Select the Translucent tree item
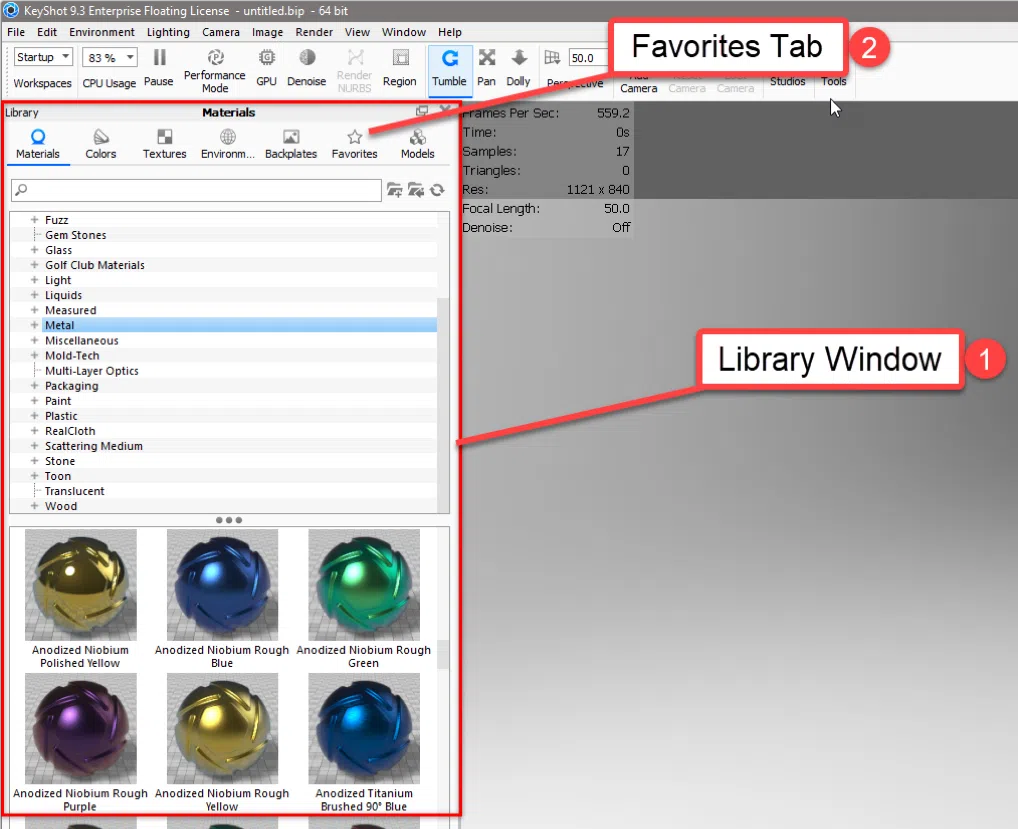The image size is (1018, 829). tap(74, 491)
